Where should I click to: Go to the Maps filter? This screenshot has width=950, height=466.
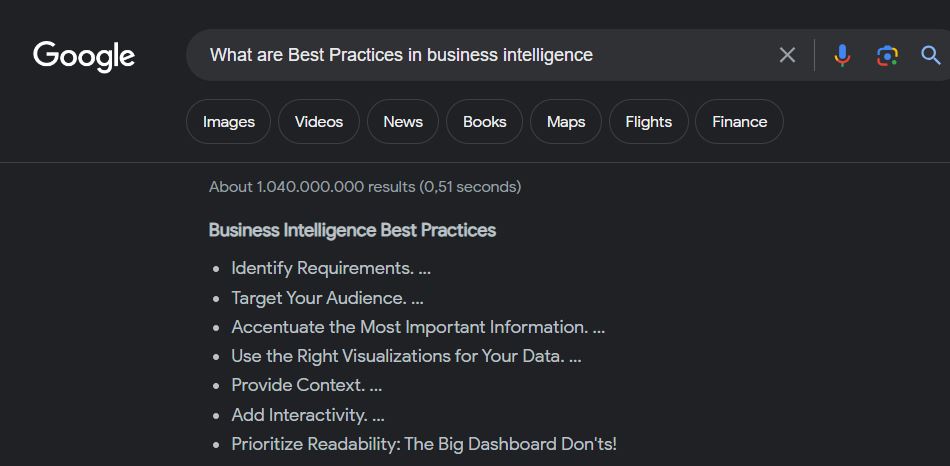(x=566, y=122)
